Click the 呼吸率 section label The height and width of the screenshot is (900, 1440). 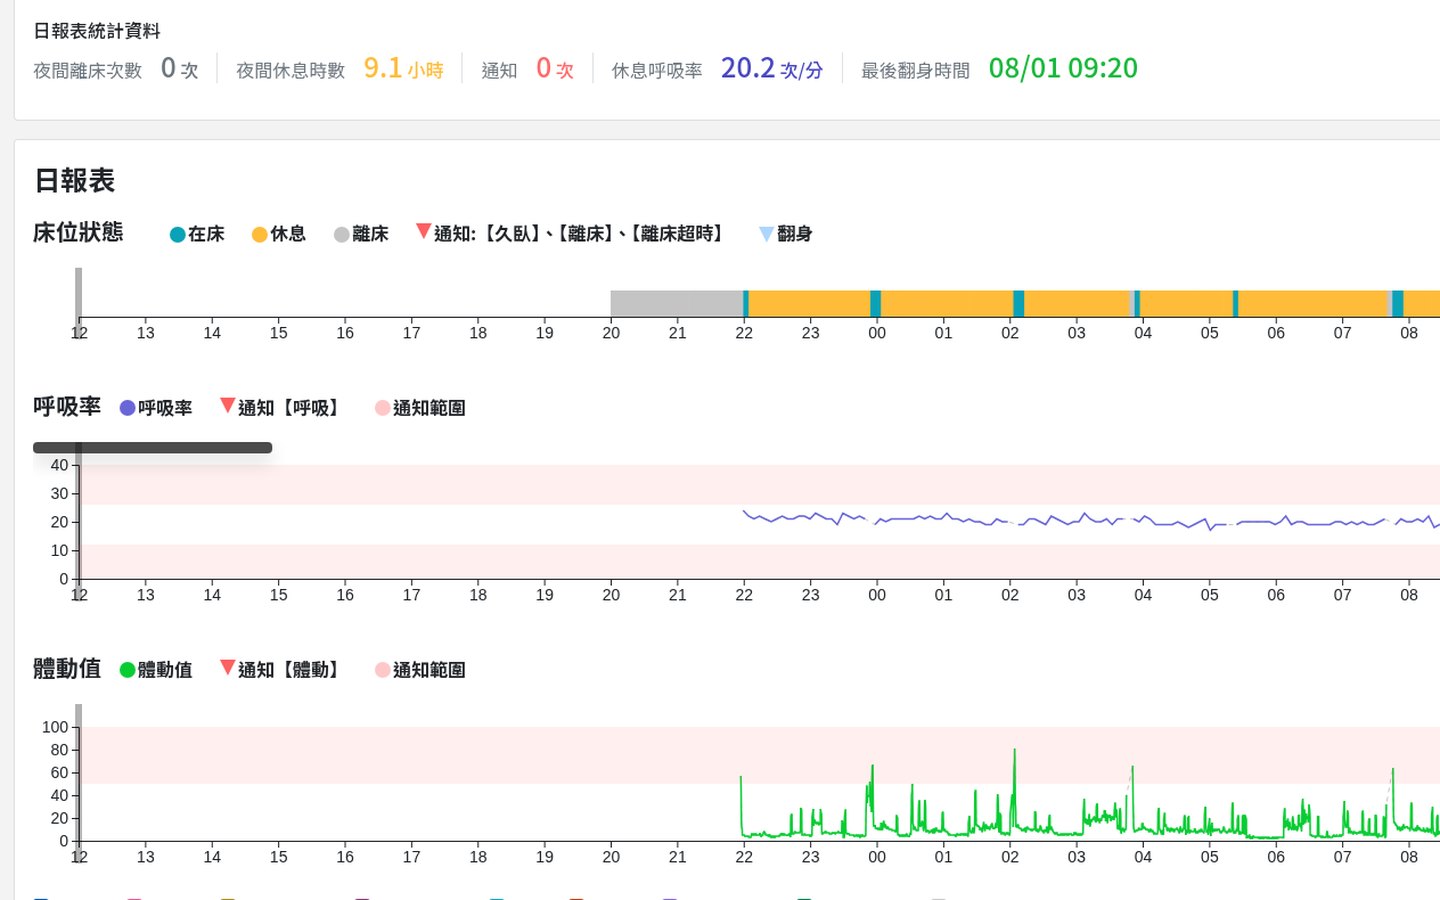(67, 406)
